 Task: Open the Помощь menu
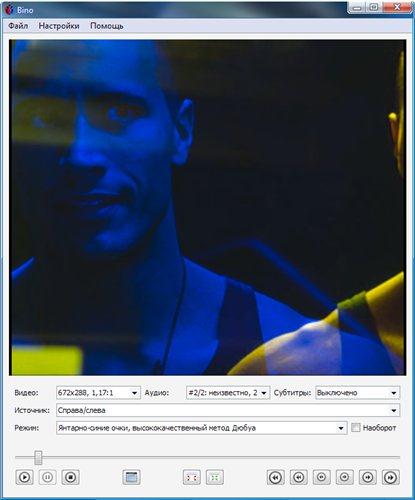coord(107,26)
